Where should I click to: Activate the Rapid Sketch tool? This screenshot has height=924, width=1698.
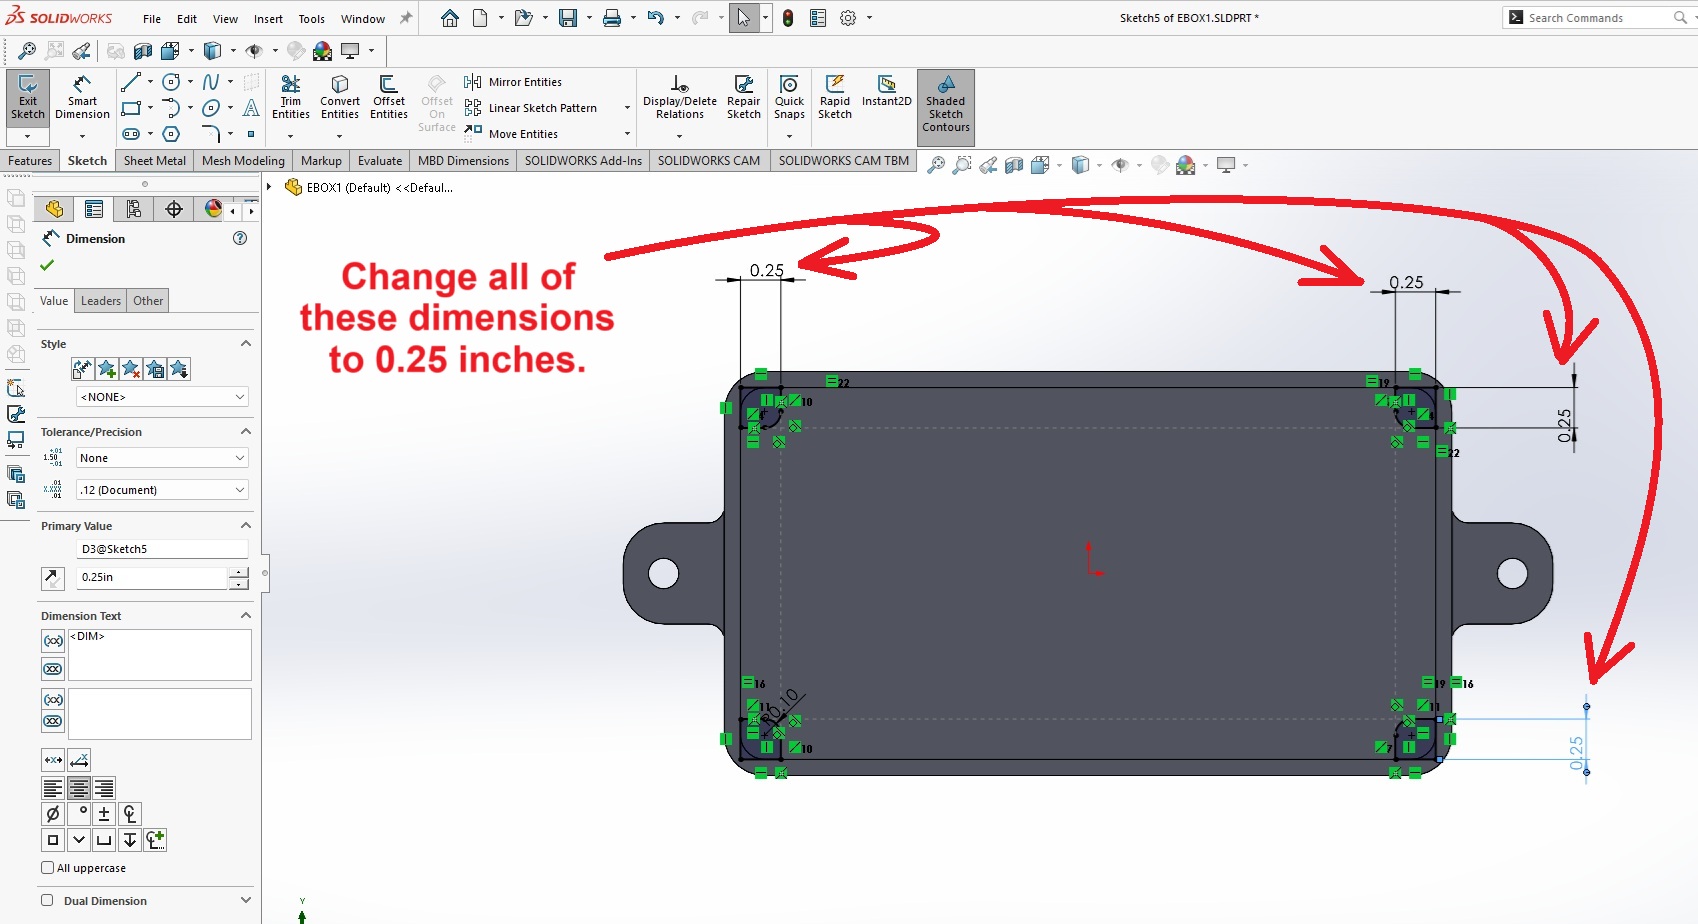click(834, 98)
